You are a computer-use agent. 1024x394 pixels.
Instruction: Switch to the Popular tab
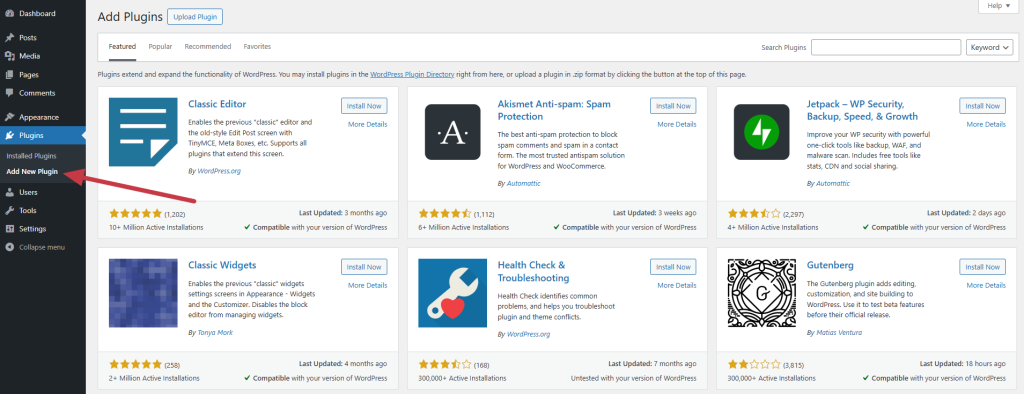pos(160,46)
